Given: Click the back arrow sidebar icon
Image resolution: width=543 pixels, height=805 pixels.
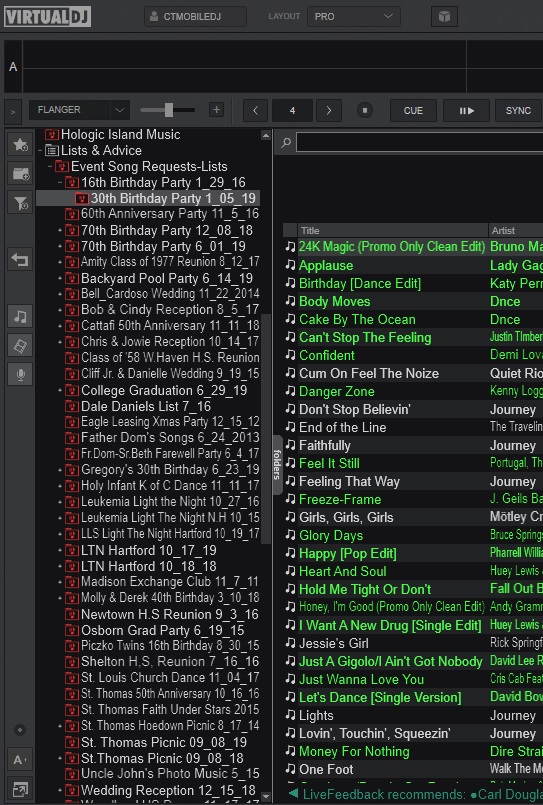Looking at the screenshot, I should [21, 259].
